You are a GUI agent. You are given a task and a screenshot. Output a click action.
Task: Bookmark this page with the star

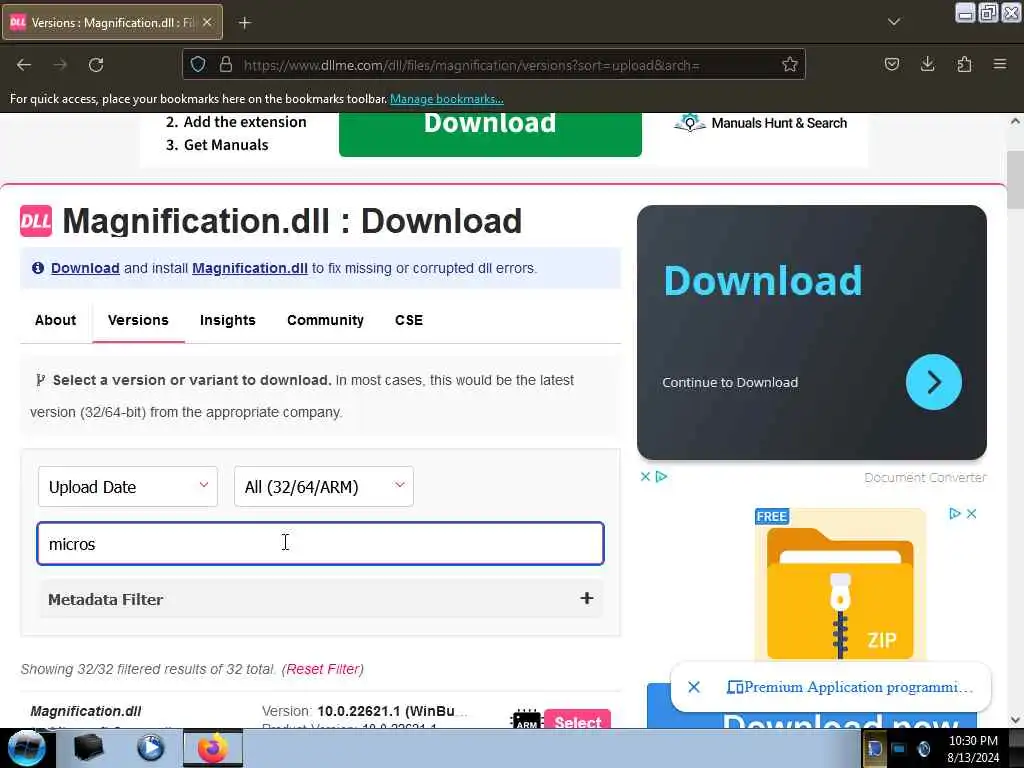(x=790, y=64)
